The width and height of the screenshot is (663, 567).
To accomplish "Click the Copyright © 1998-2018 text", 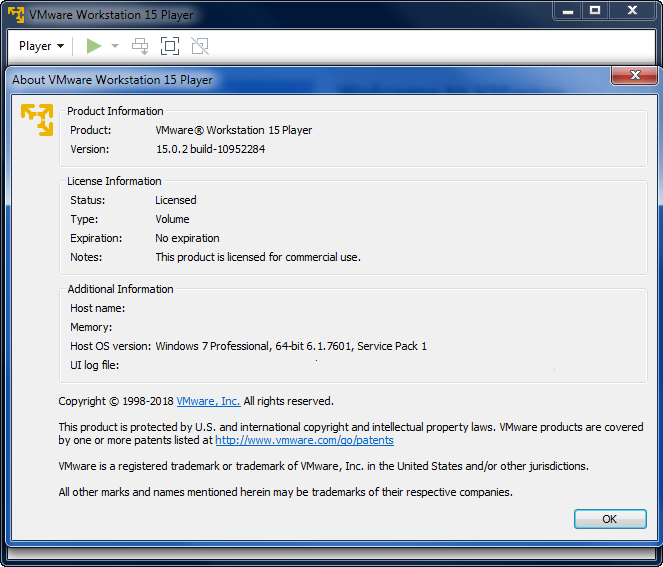I will pos(116,401).
